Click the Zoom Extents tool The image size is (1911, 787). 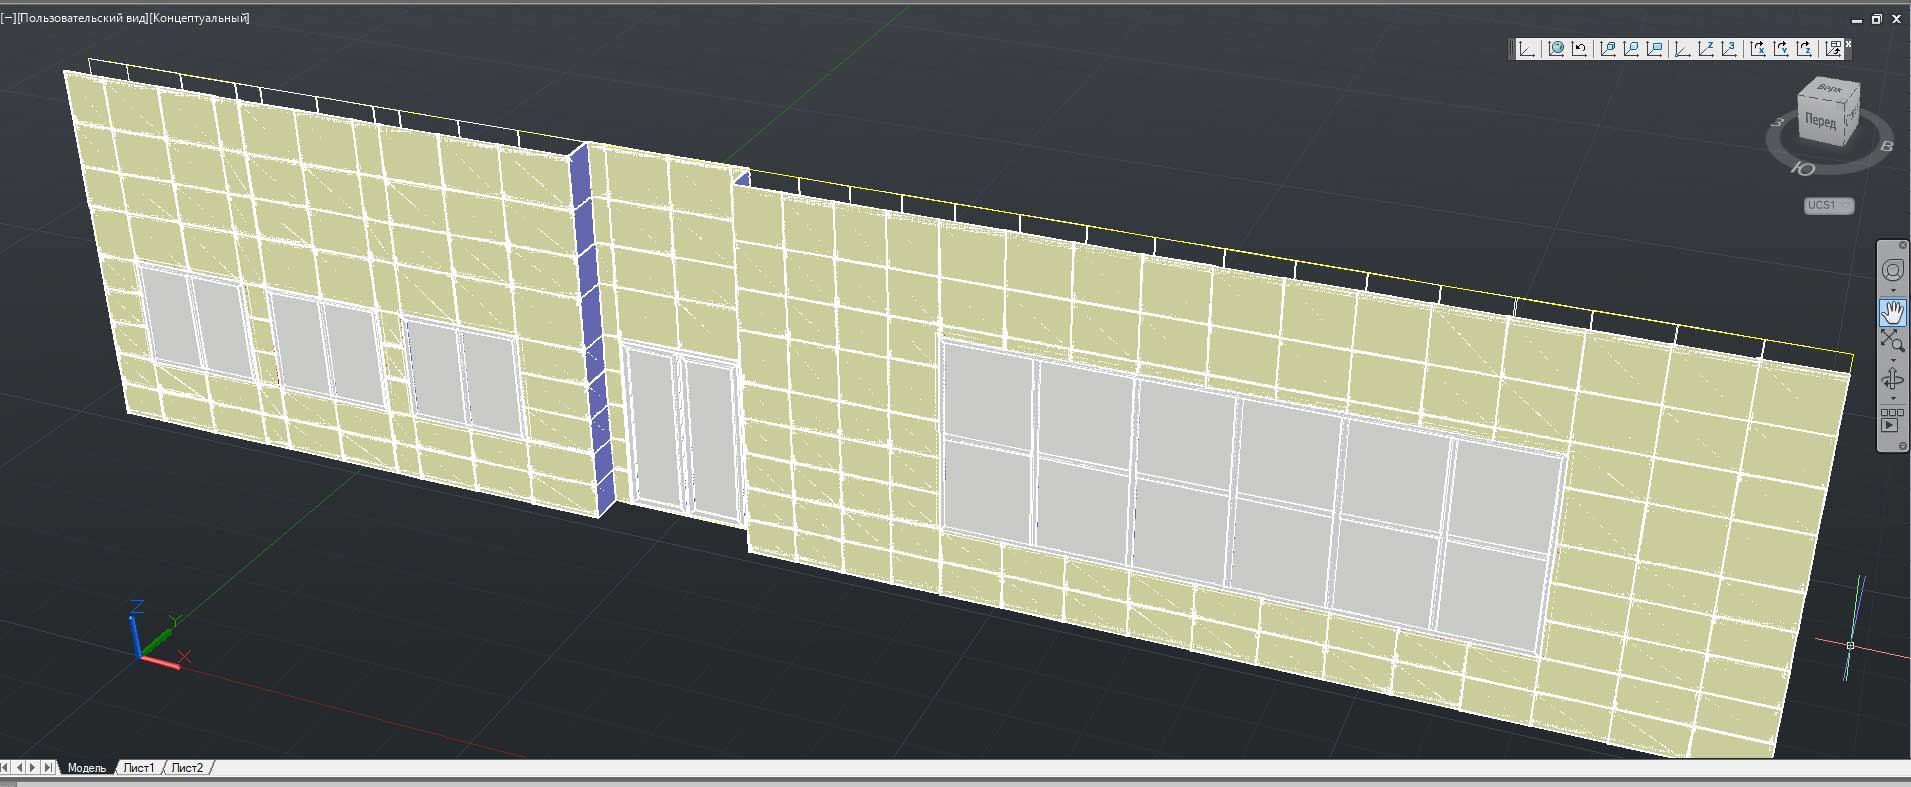tap(1892, 341)
